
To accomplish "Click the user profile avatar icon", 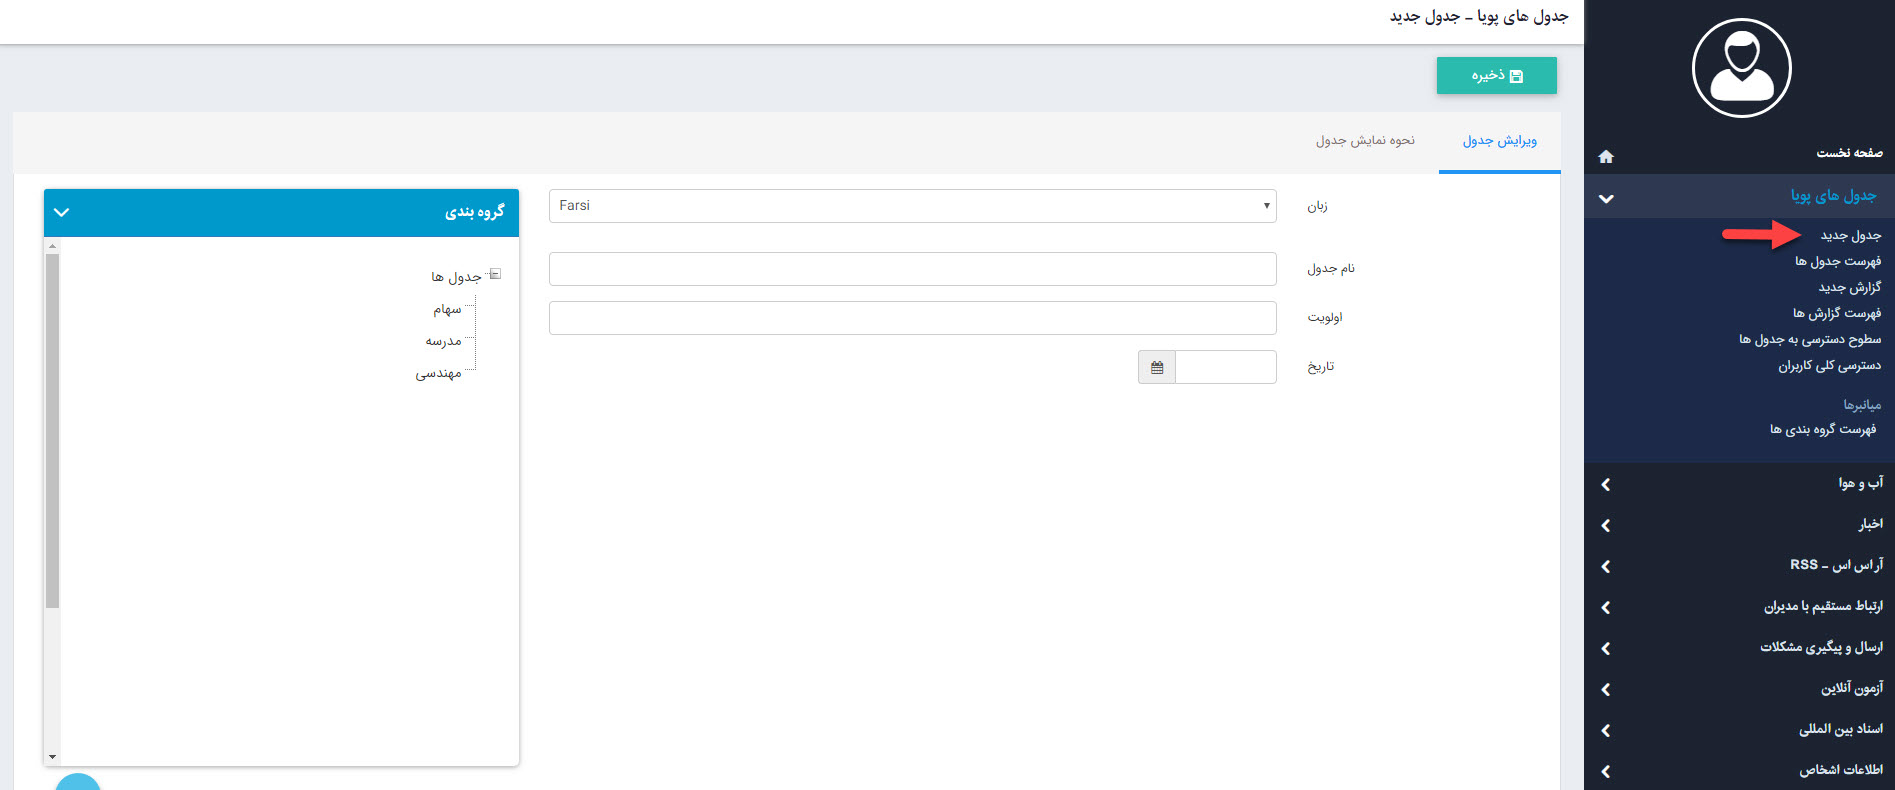I will tap(1741, 68).
